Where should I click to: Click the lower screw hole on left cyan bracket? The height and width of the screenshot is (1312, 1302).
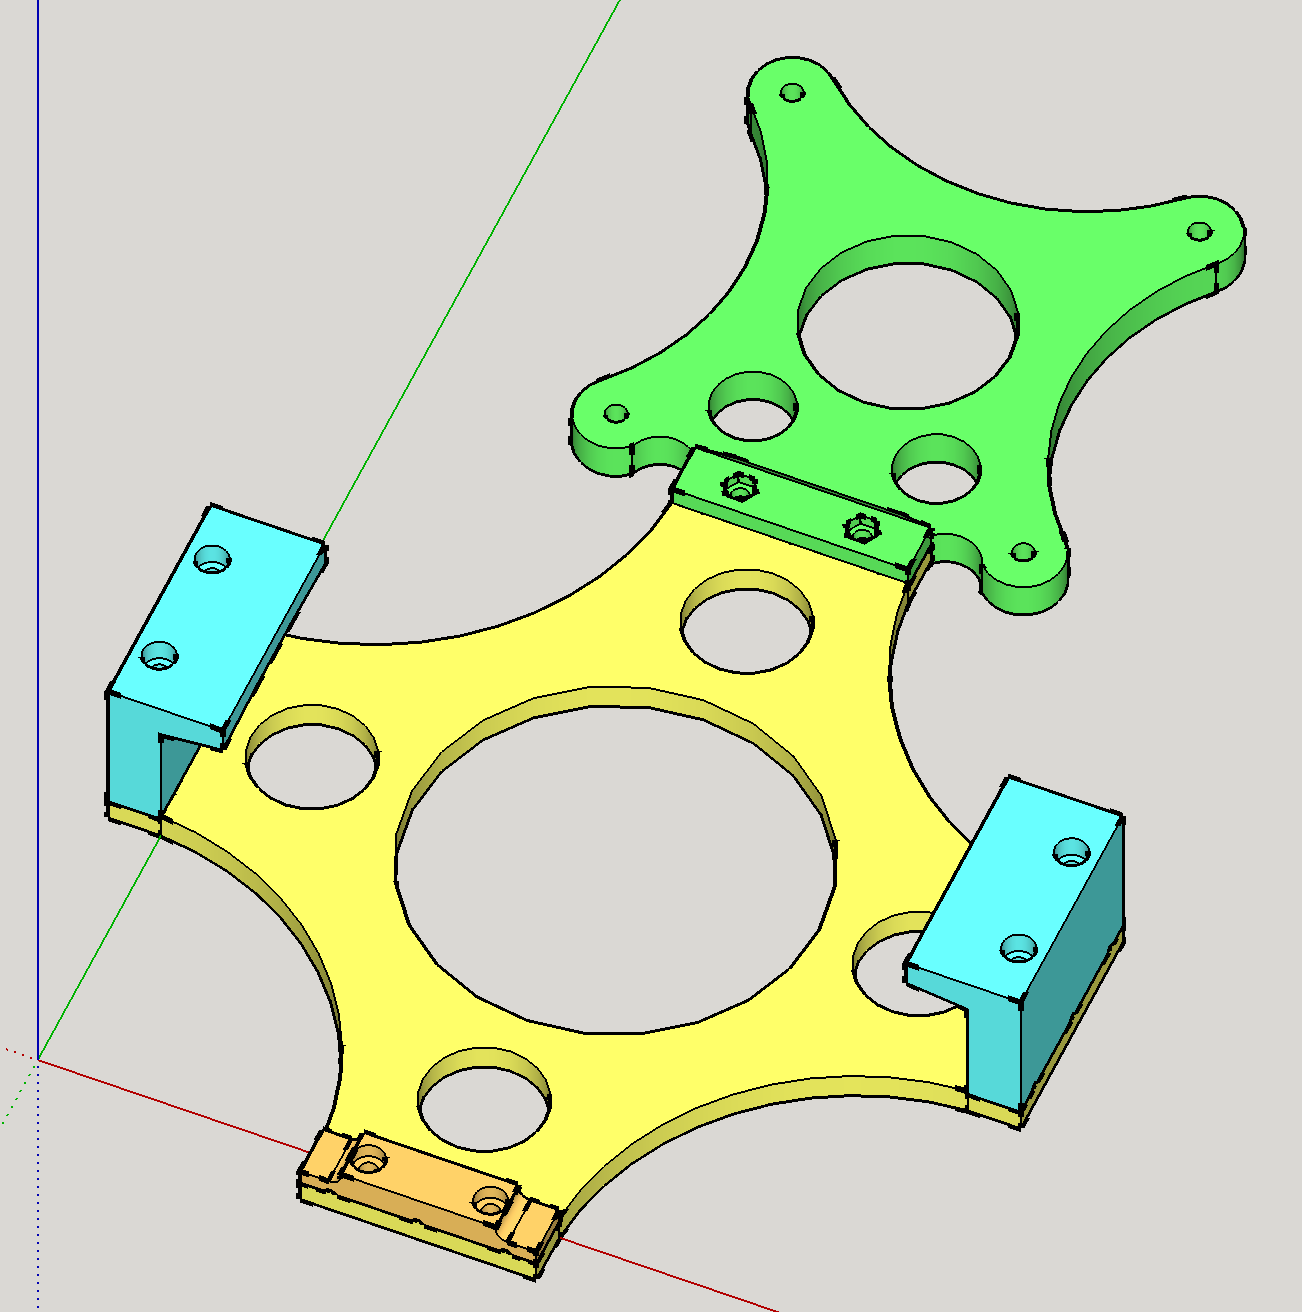pos(159,656)
